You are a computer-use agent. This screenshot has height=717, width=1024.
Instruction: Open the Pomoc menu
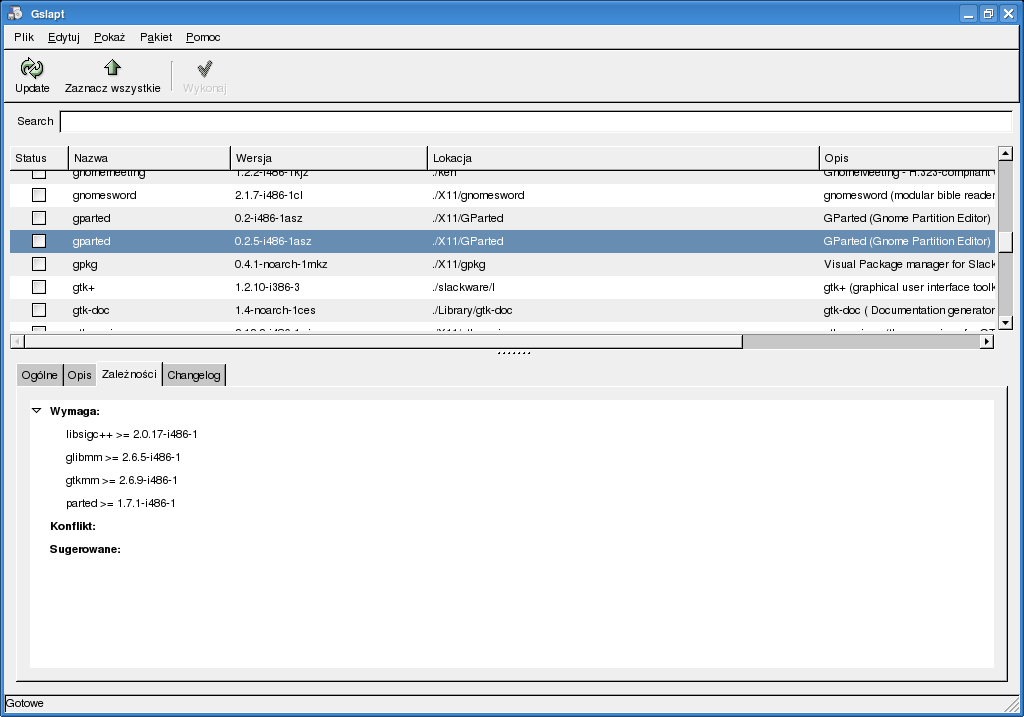[x=203, y=37]
